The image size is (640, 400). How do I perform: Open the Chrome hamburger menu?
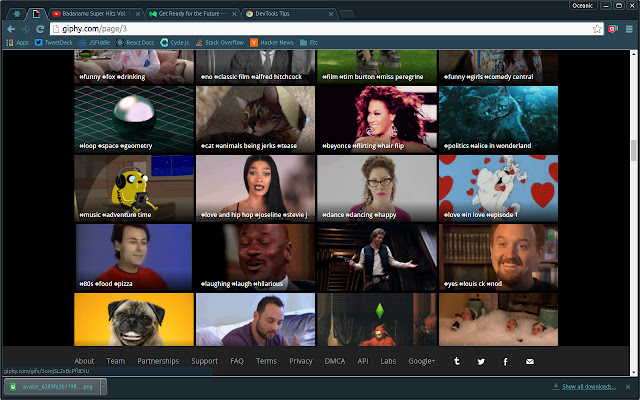[629, 29]
